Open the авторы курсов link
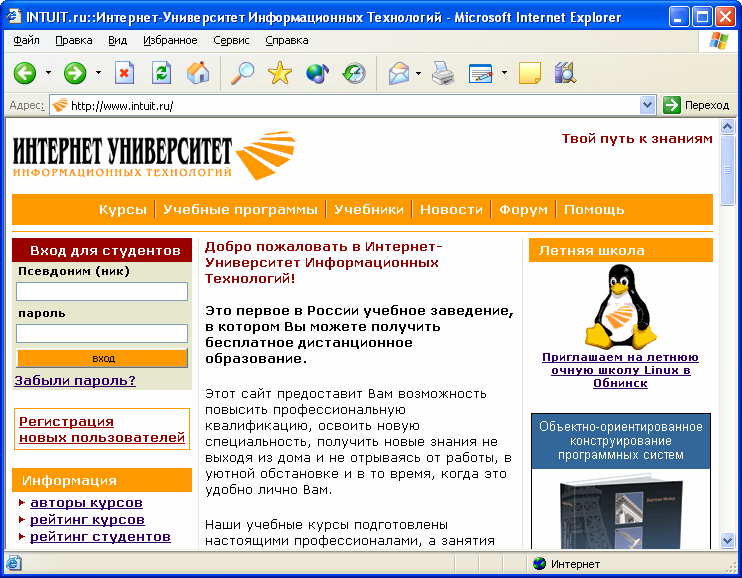The image size is (742, 578). 86,503
